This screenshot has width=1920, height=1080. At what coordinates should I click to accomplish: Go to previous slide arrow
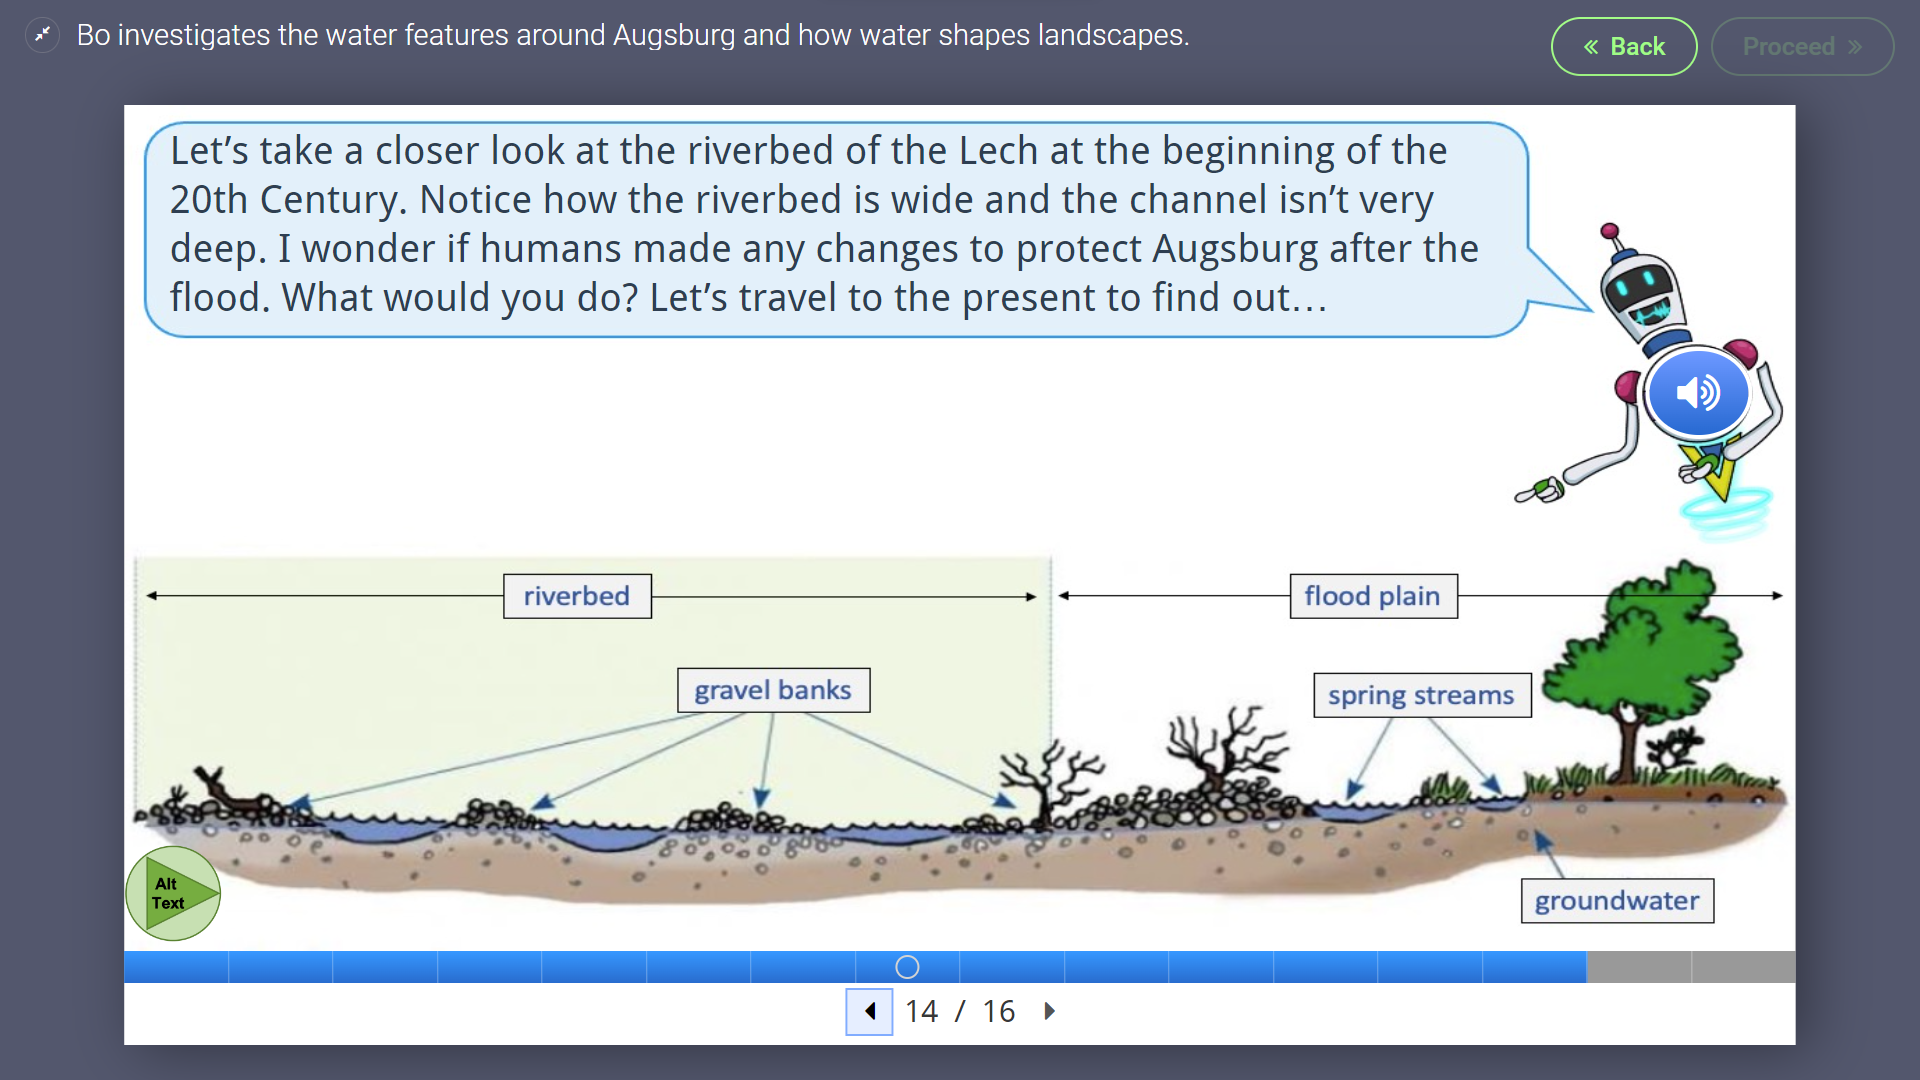pos(869,1011)
